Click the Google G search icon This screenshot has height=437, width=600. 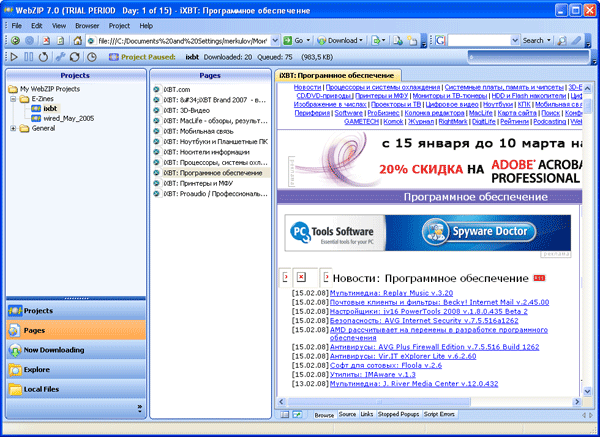click(x=440, y=41)
